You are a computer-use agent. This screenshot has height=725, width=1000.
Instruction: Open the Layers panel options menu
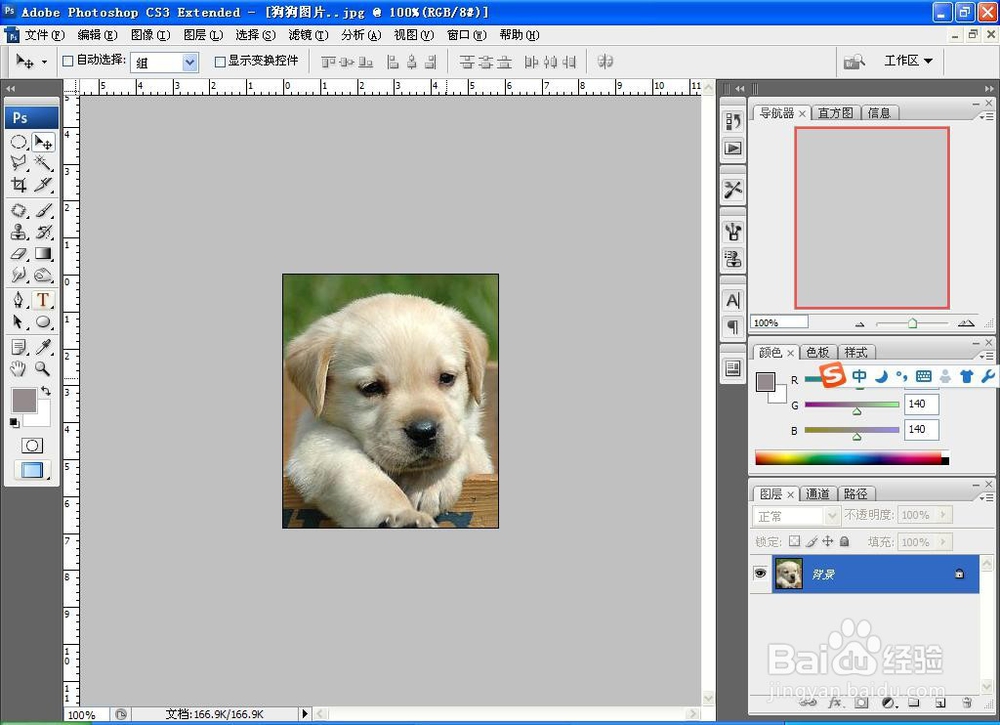987,497
